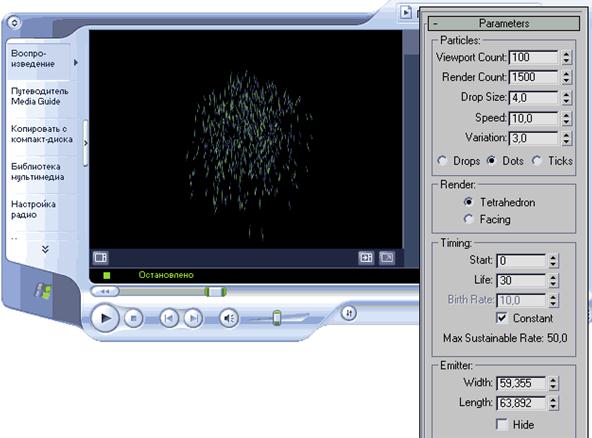Click the Остановлено status text
Viewport: 592px width, 438px height.
point(166,275)
